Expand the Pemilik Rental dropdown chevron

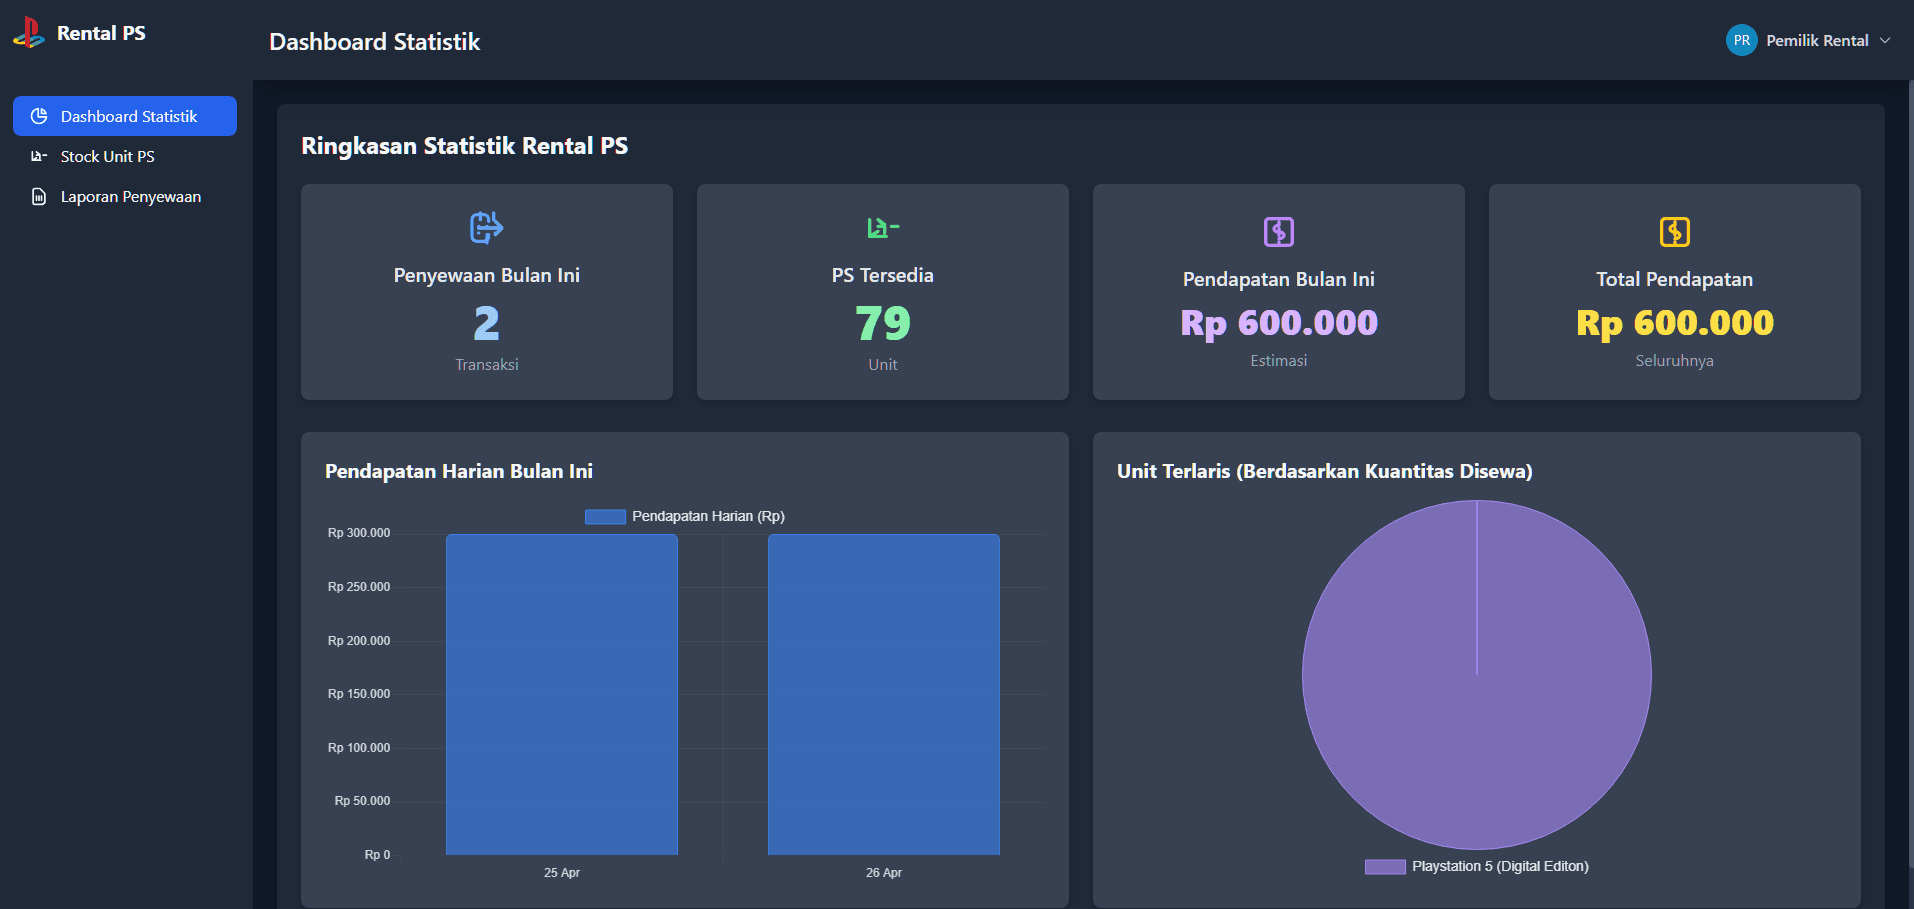1885,40
